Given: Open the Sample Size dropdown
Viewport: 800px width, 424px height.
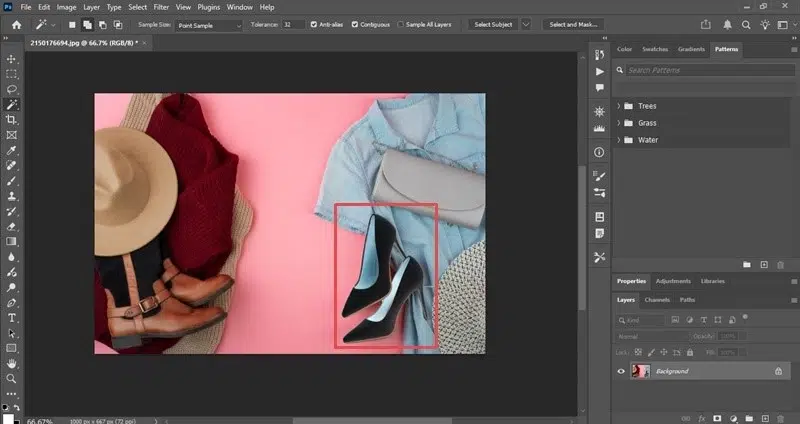Looking at the screenshot, I should point(209,25).
